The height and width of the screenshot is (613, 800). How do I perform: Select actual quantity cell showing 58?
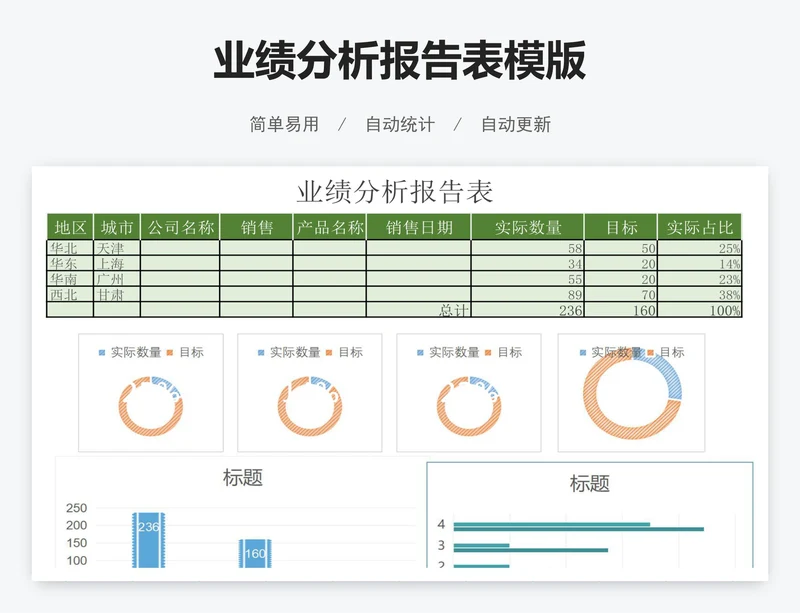coord(528,248)
